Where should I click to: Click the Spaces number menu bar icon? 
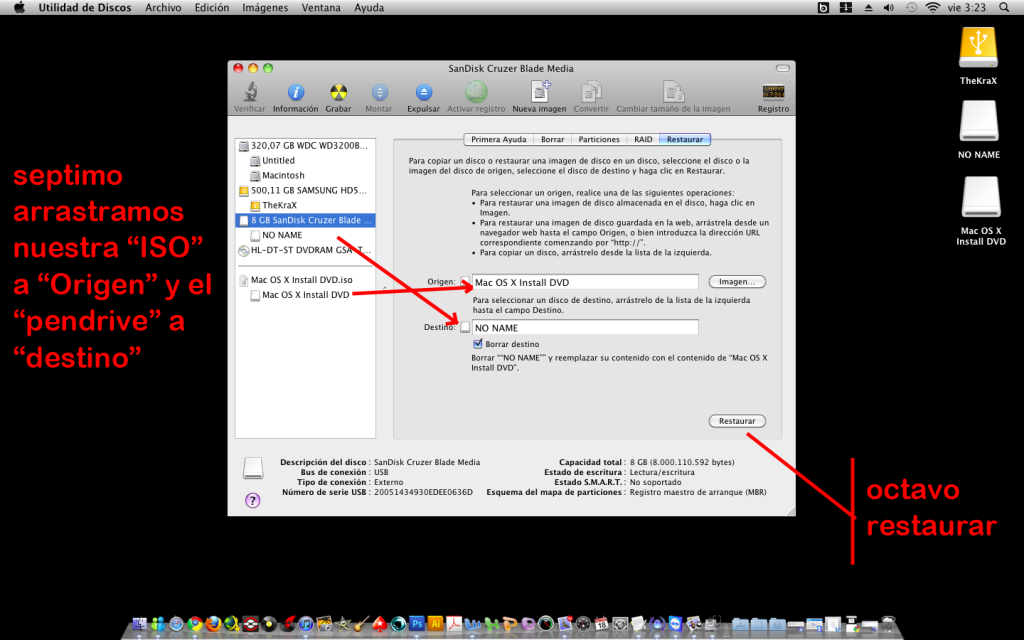[x=846, y=8]
